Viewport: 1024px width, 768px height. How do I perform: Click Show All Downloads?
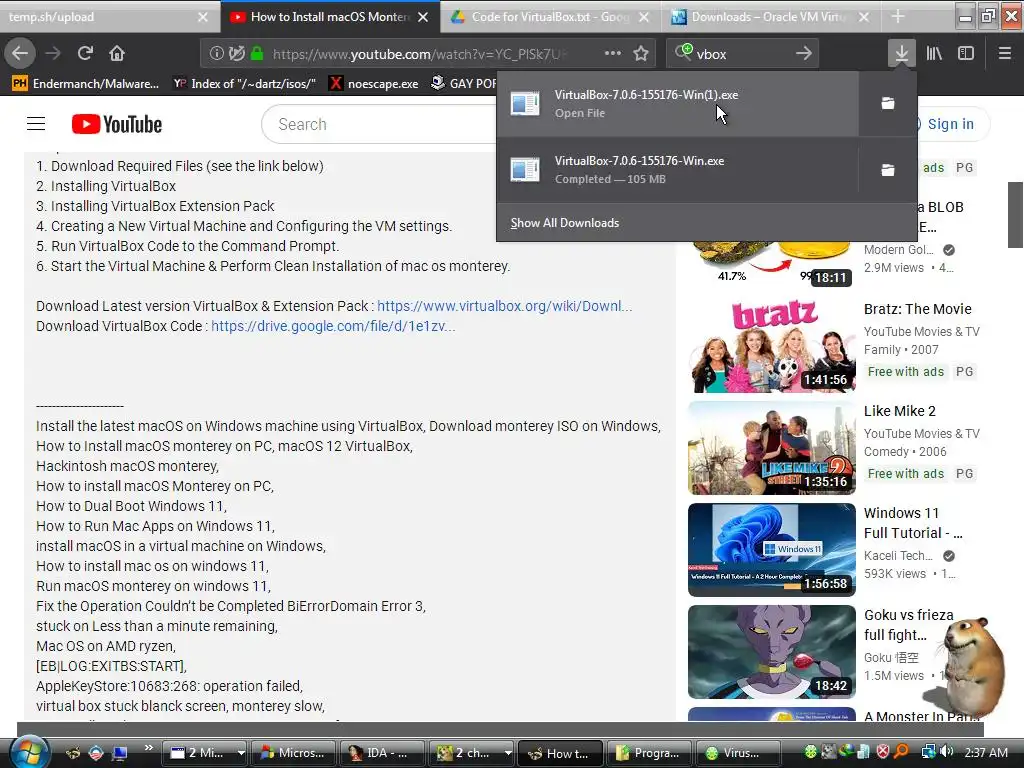564,223
